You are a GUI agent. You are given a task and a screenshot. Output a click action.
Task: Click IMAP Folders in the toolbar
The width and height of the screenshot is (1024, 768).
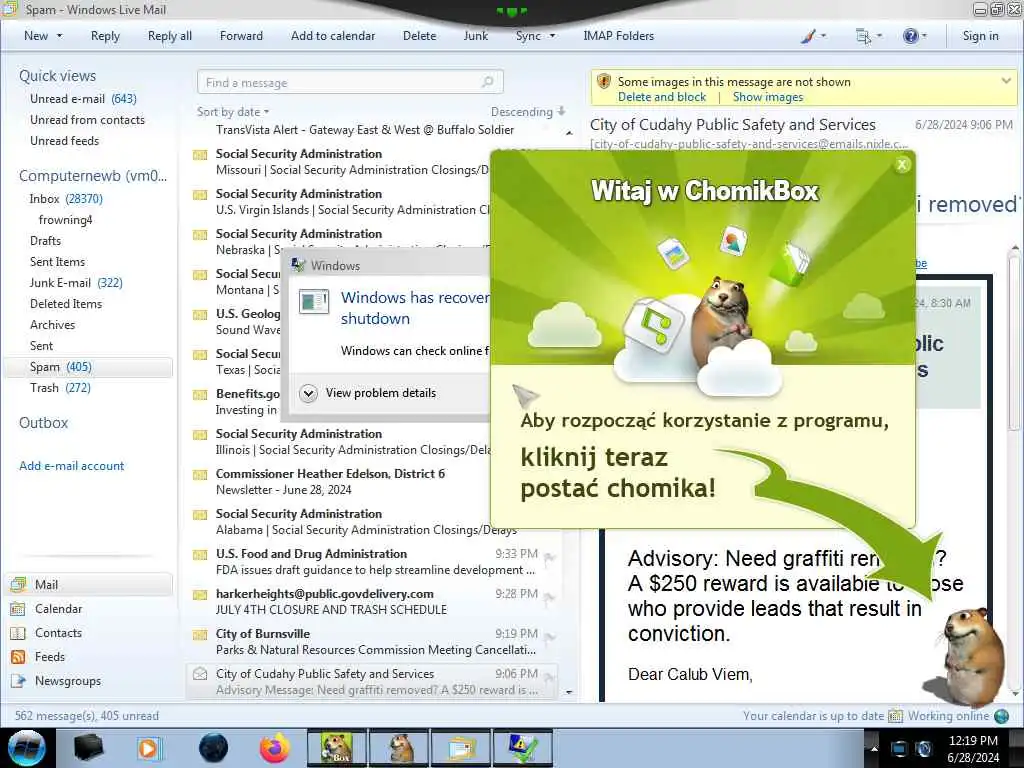[x=618, y=36]
